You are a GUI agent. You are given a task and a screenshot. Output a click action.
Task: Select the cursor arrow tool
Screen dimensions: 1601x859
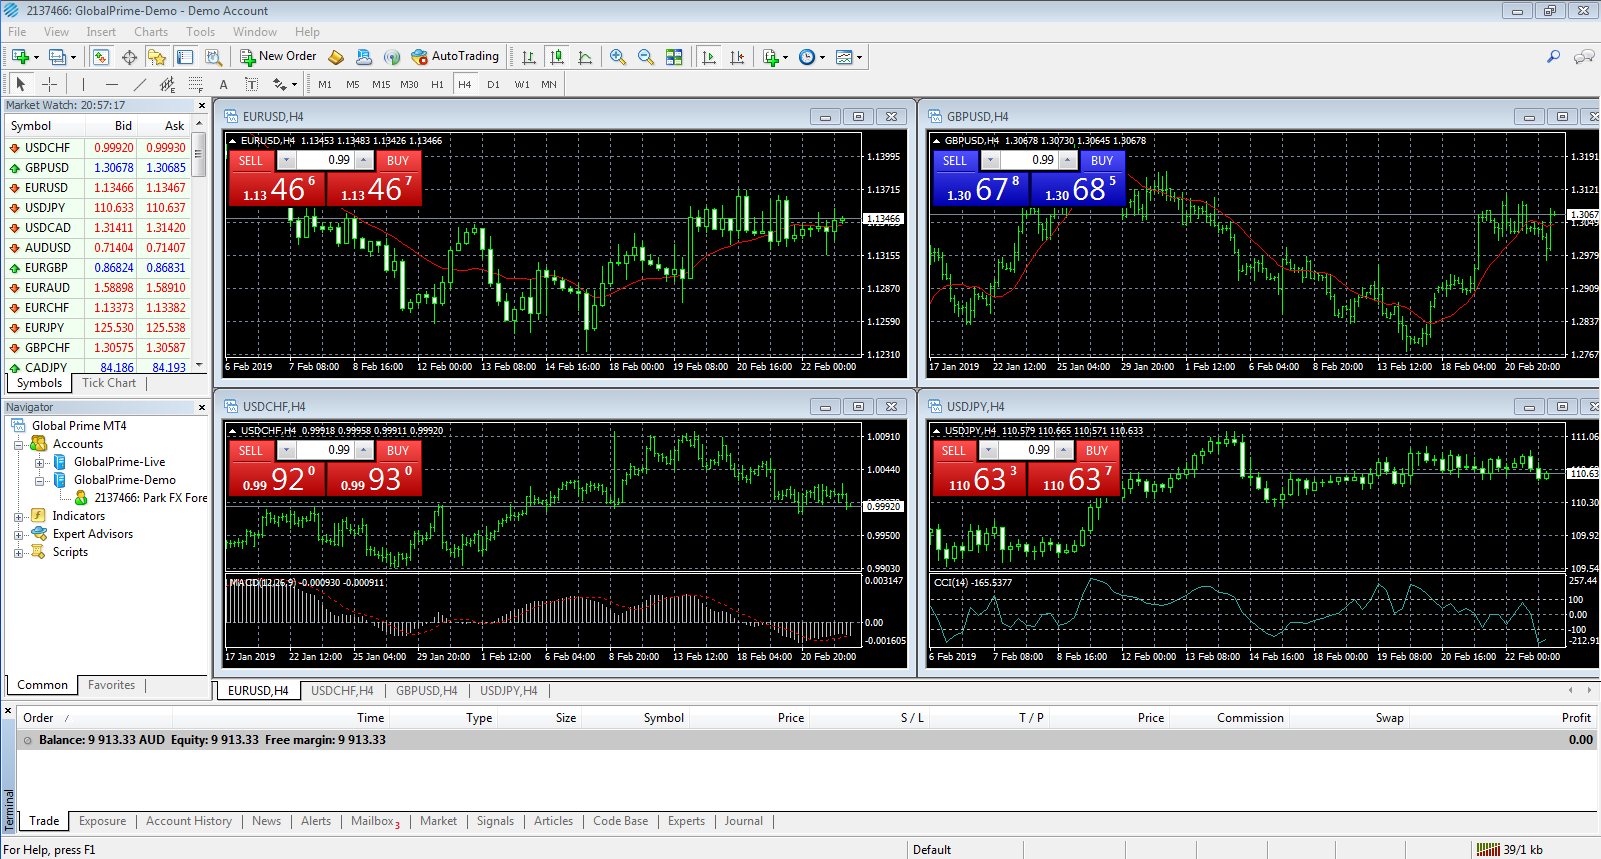21,84
